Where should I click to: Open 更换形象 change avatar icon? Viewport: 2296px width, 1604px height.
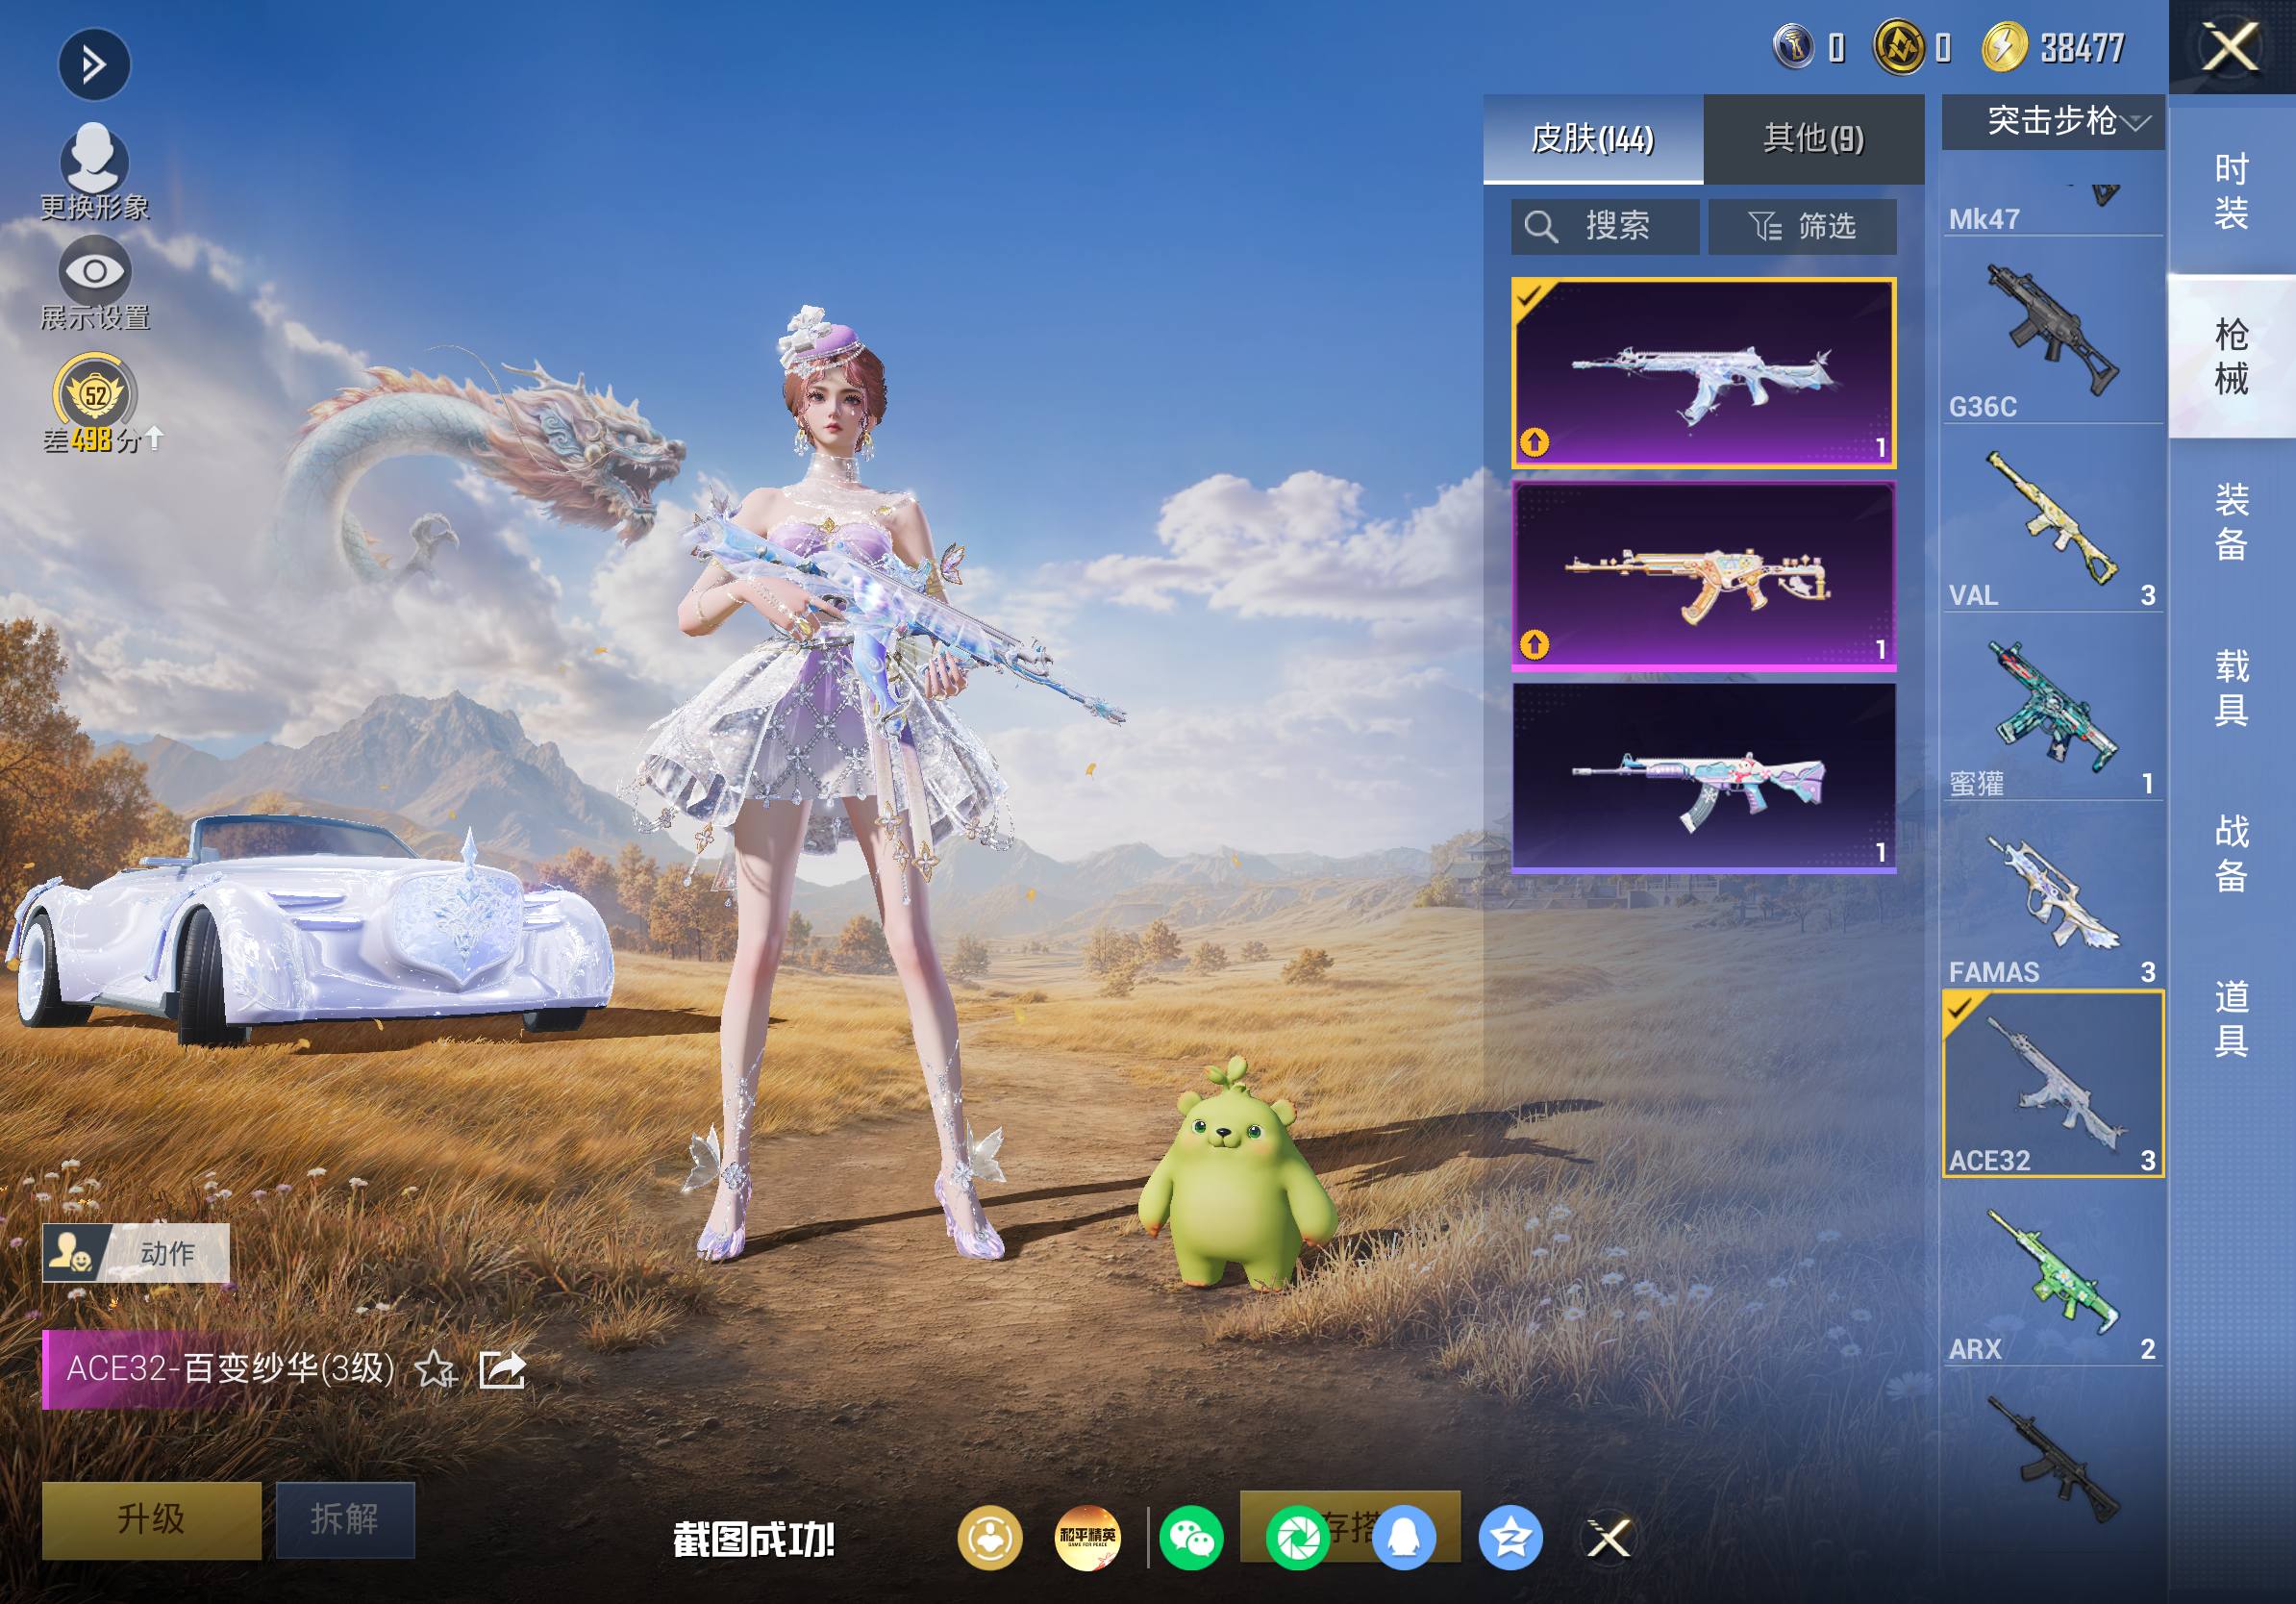pos(94,171)
